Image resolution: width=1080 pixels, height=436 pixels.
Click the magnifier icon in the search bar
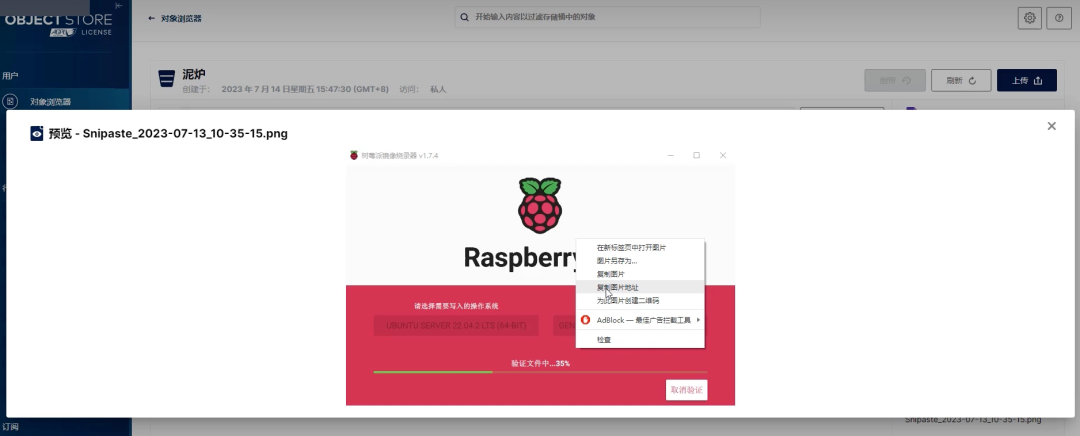pyautogui.click(x=465, y=17)
